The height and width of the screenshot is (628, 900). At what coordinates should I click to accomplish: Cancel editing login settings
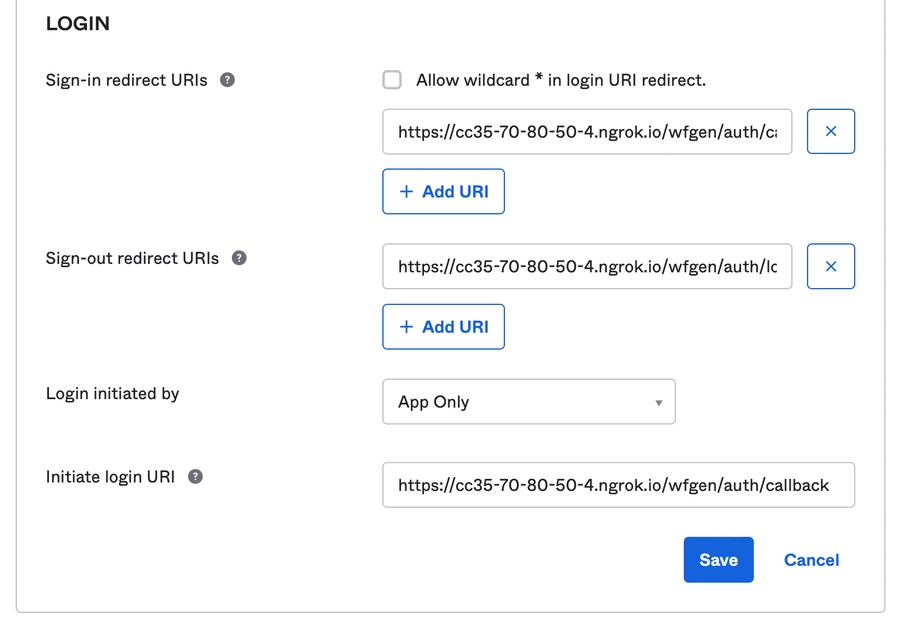tap(811, 560)
